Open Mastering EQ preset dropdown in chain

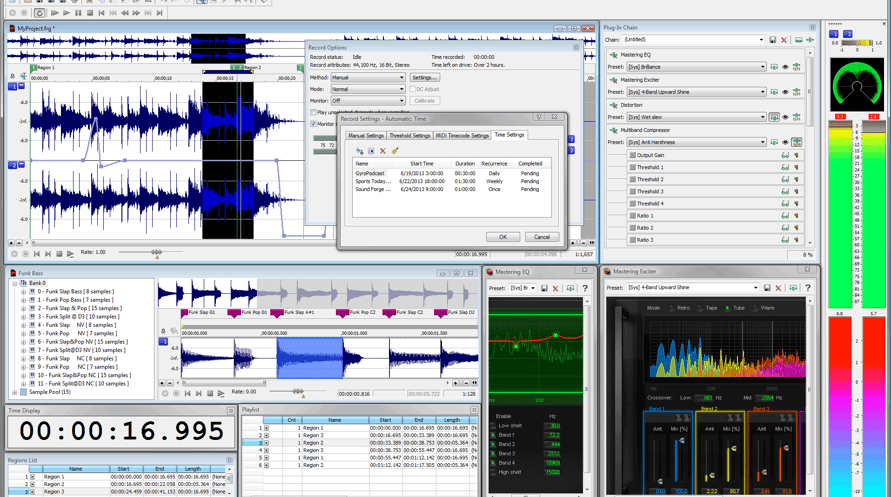coord(763,67)
